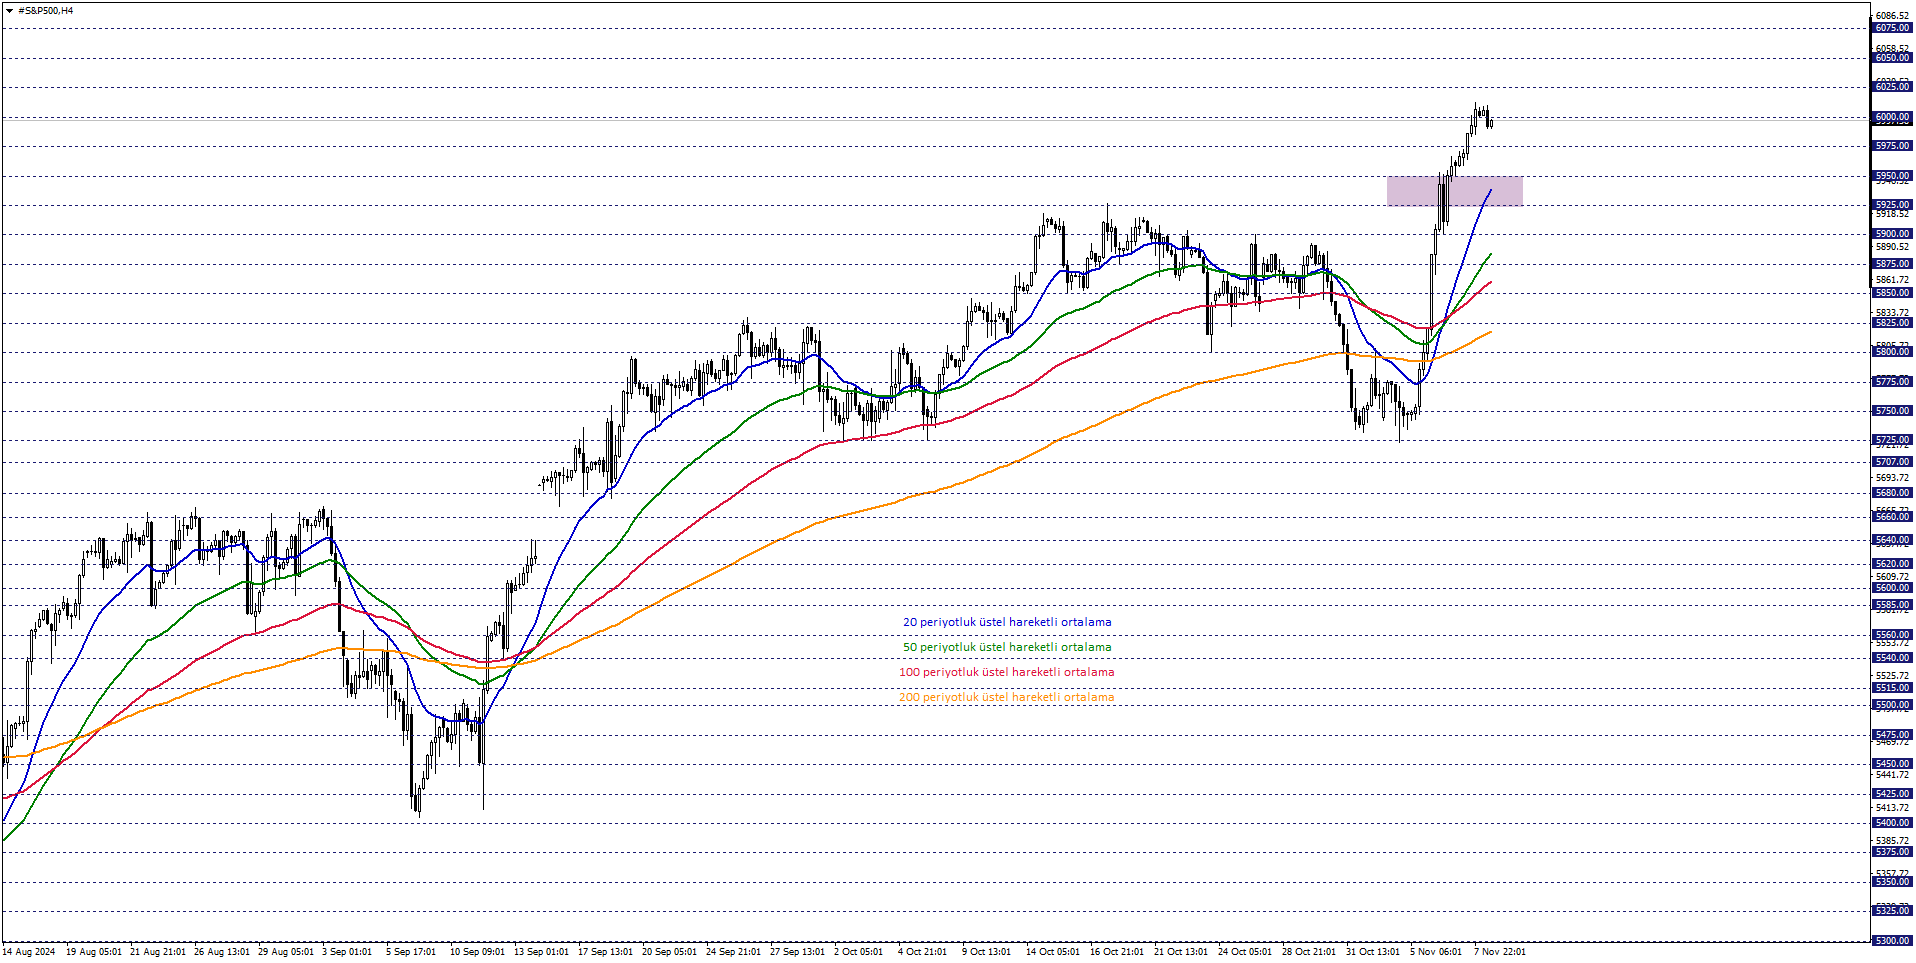Click the 100 periyotluk üstel hareketli ortalama label

click(1006, 672)
